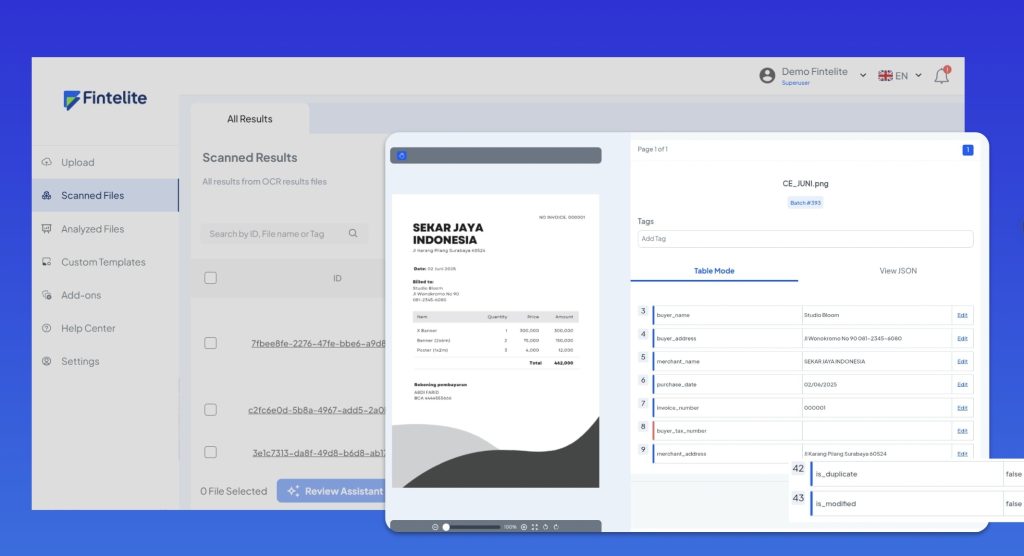Image resolution: width=1024 pixels, height=556 pixels.
Task: Click the zoom slider in document viewer
Action: 472,527
